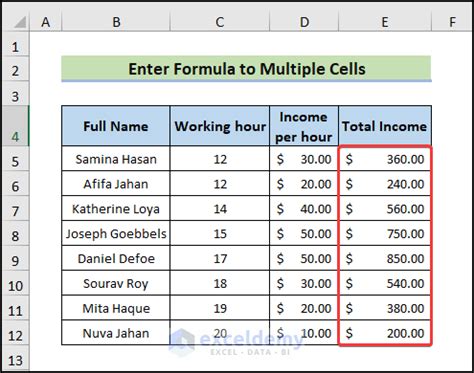Select row 6 header
The image size is (474, 373).
click(x=15, y=184)
